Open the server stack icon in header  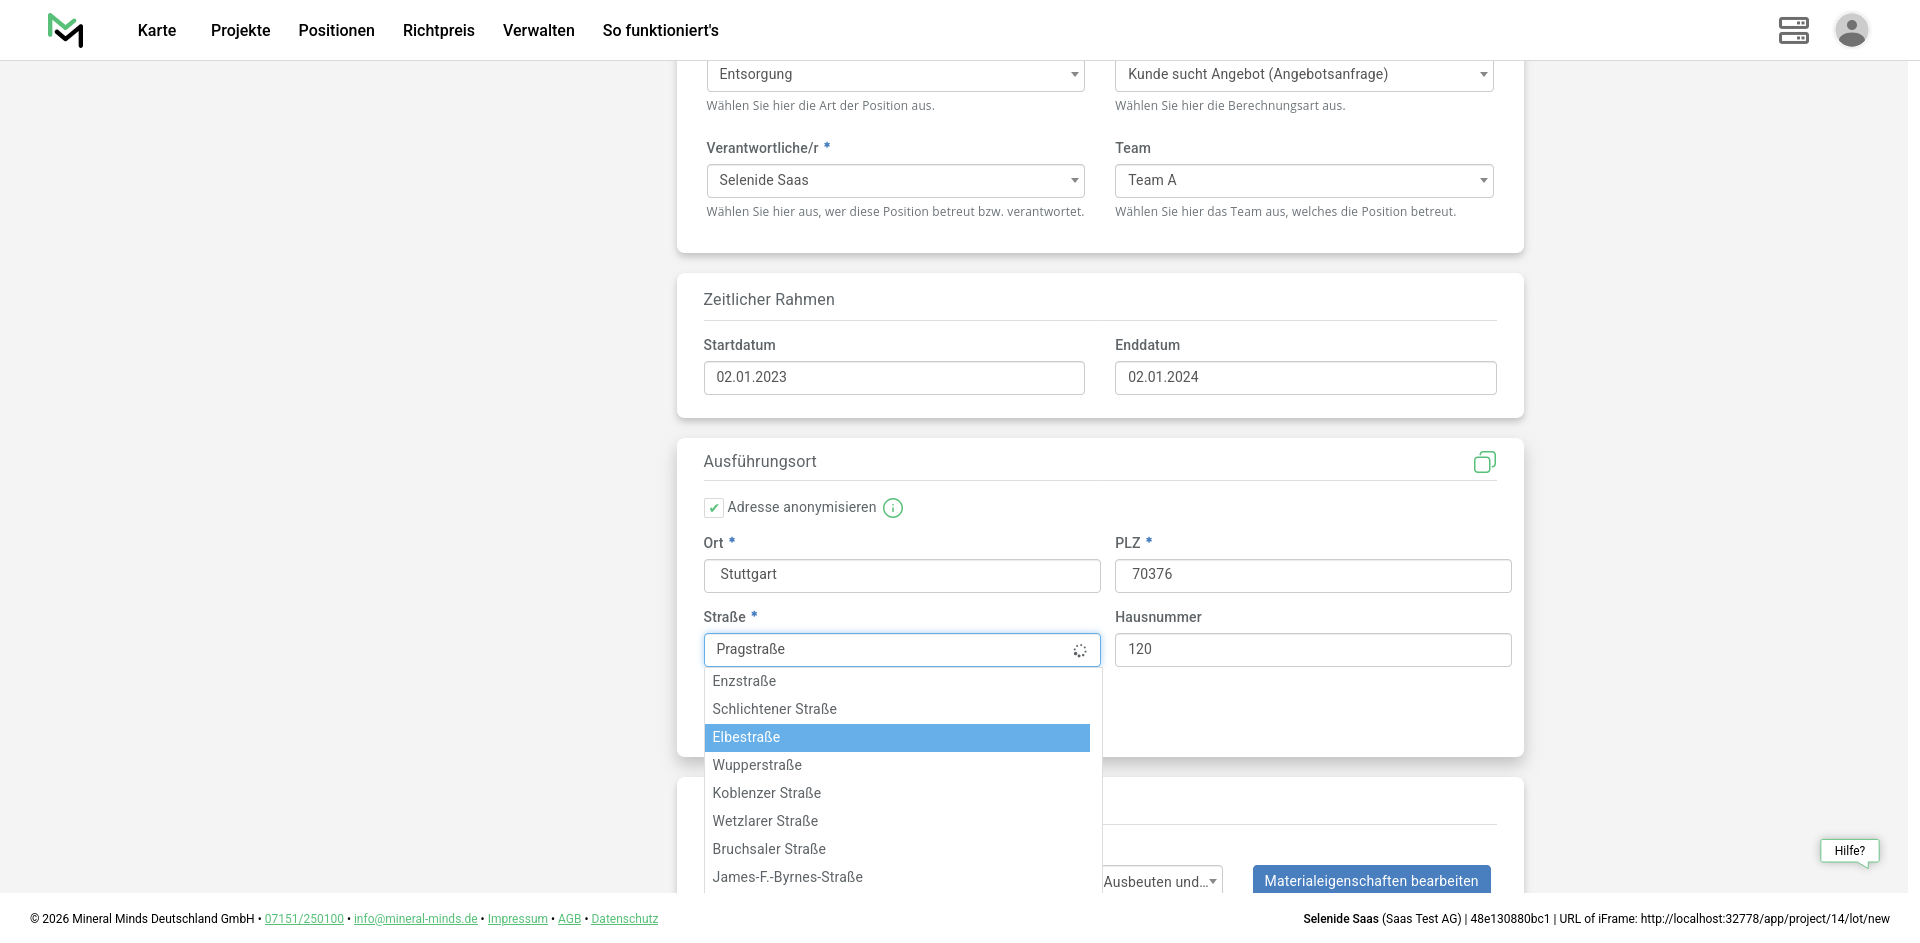(x=1793, y=30)
